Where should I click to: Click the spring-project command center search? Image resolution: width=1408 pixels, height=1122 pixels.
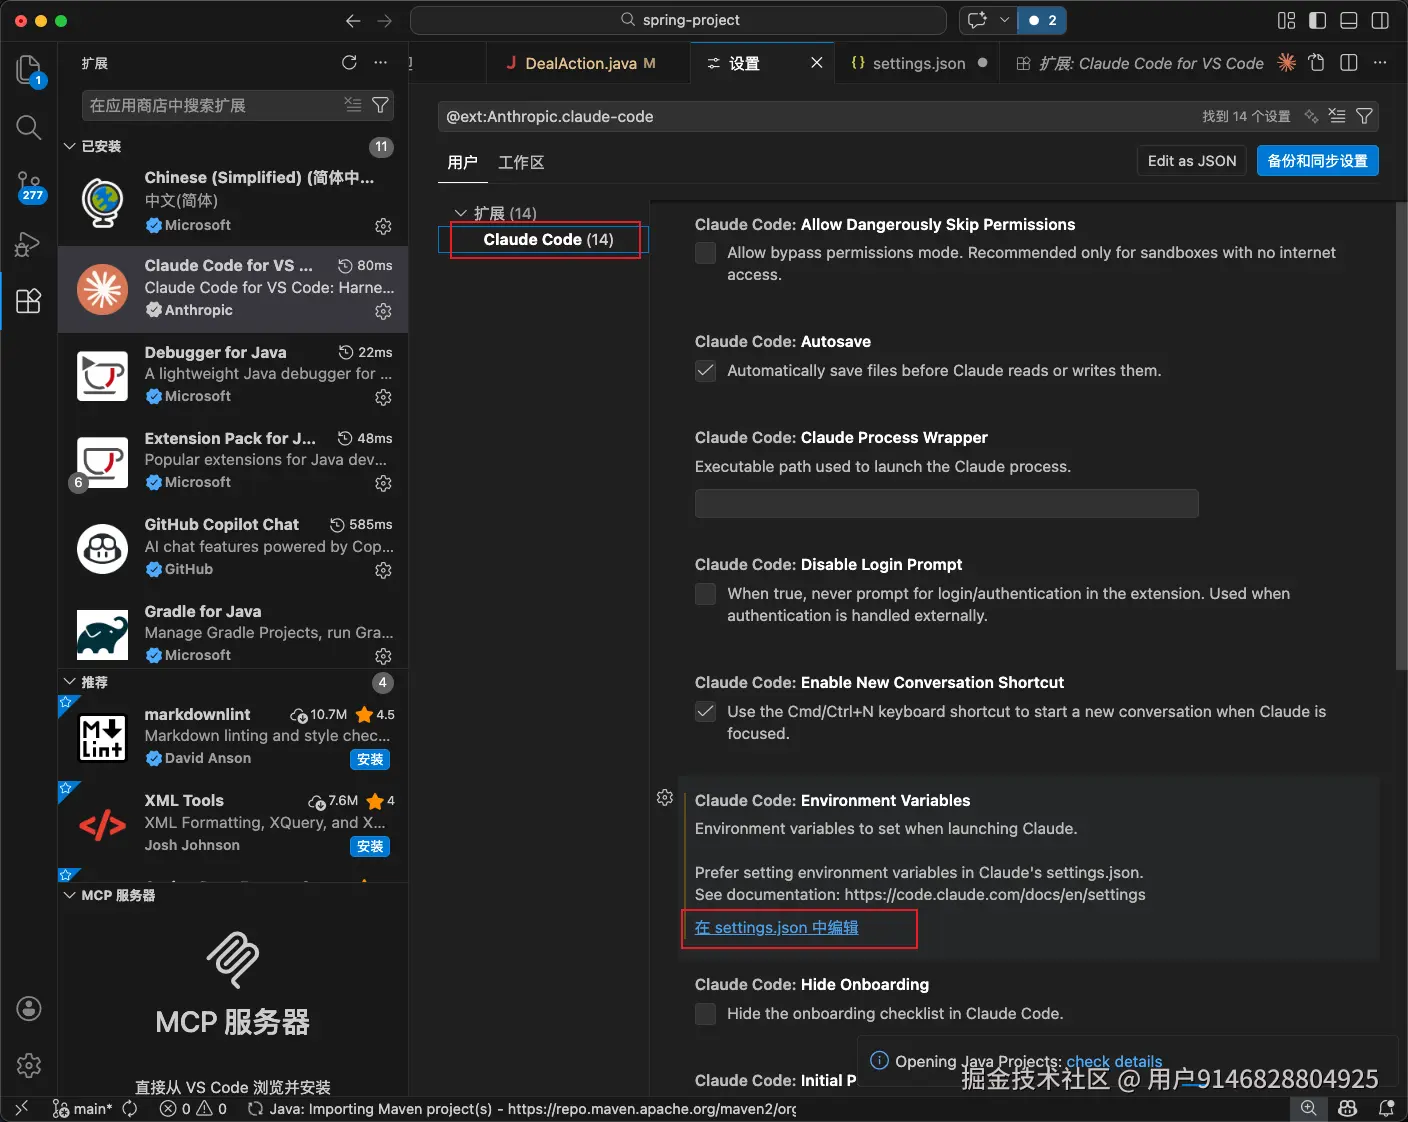[x=679, y=20]
